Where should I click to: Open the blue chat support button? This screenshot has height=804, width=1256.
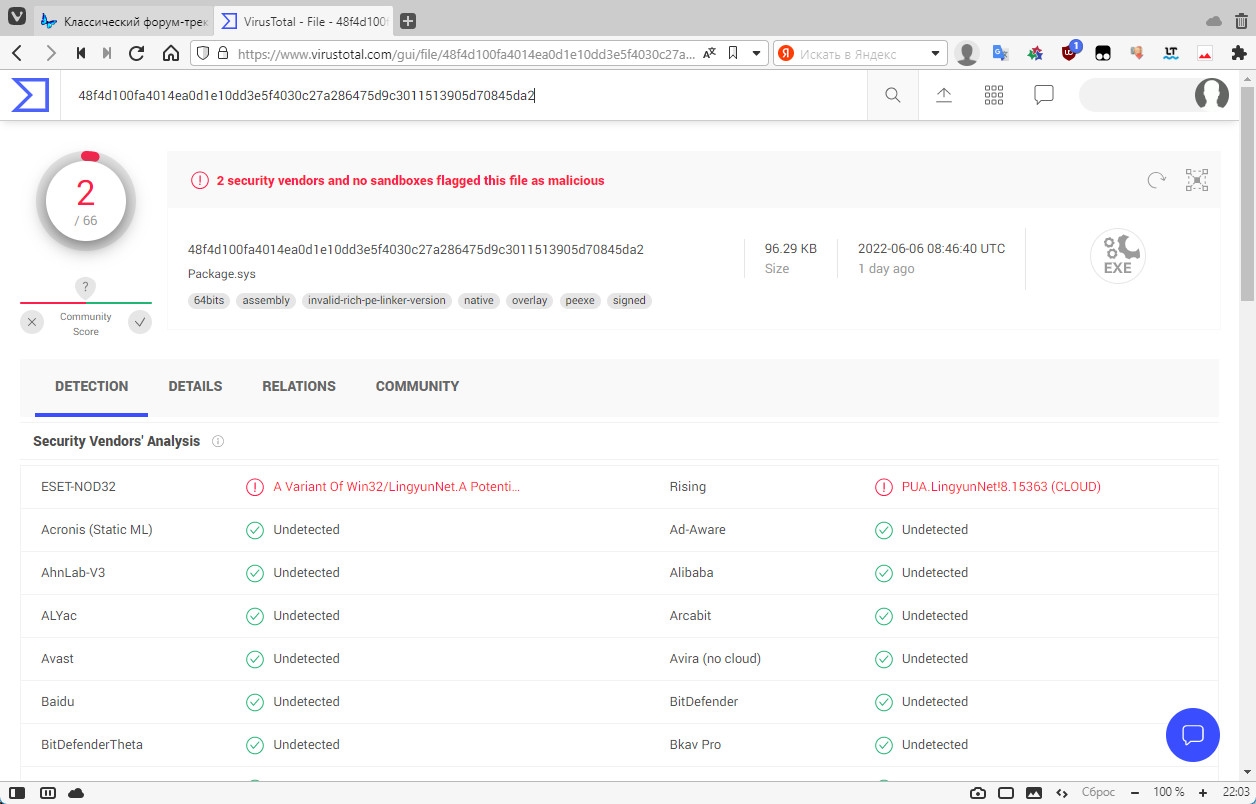(x=1193, y=735)
